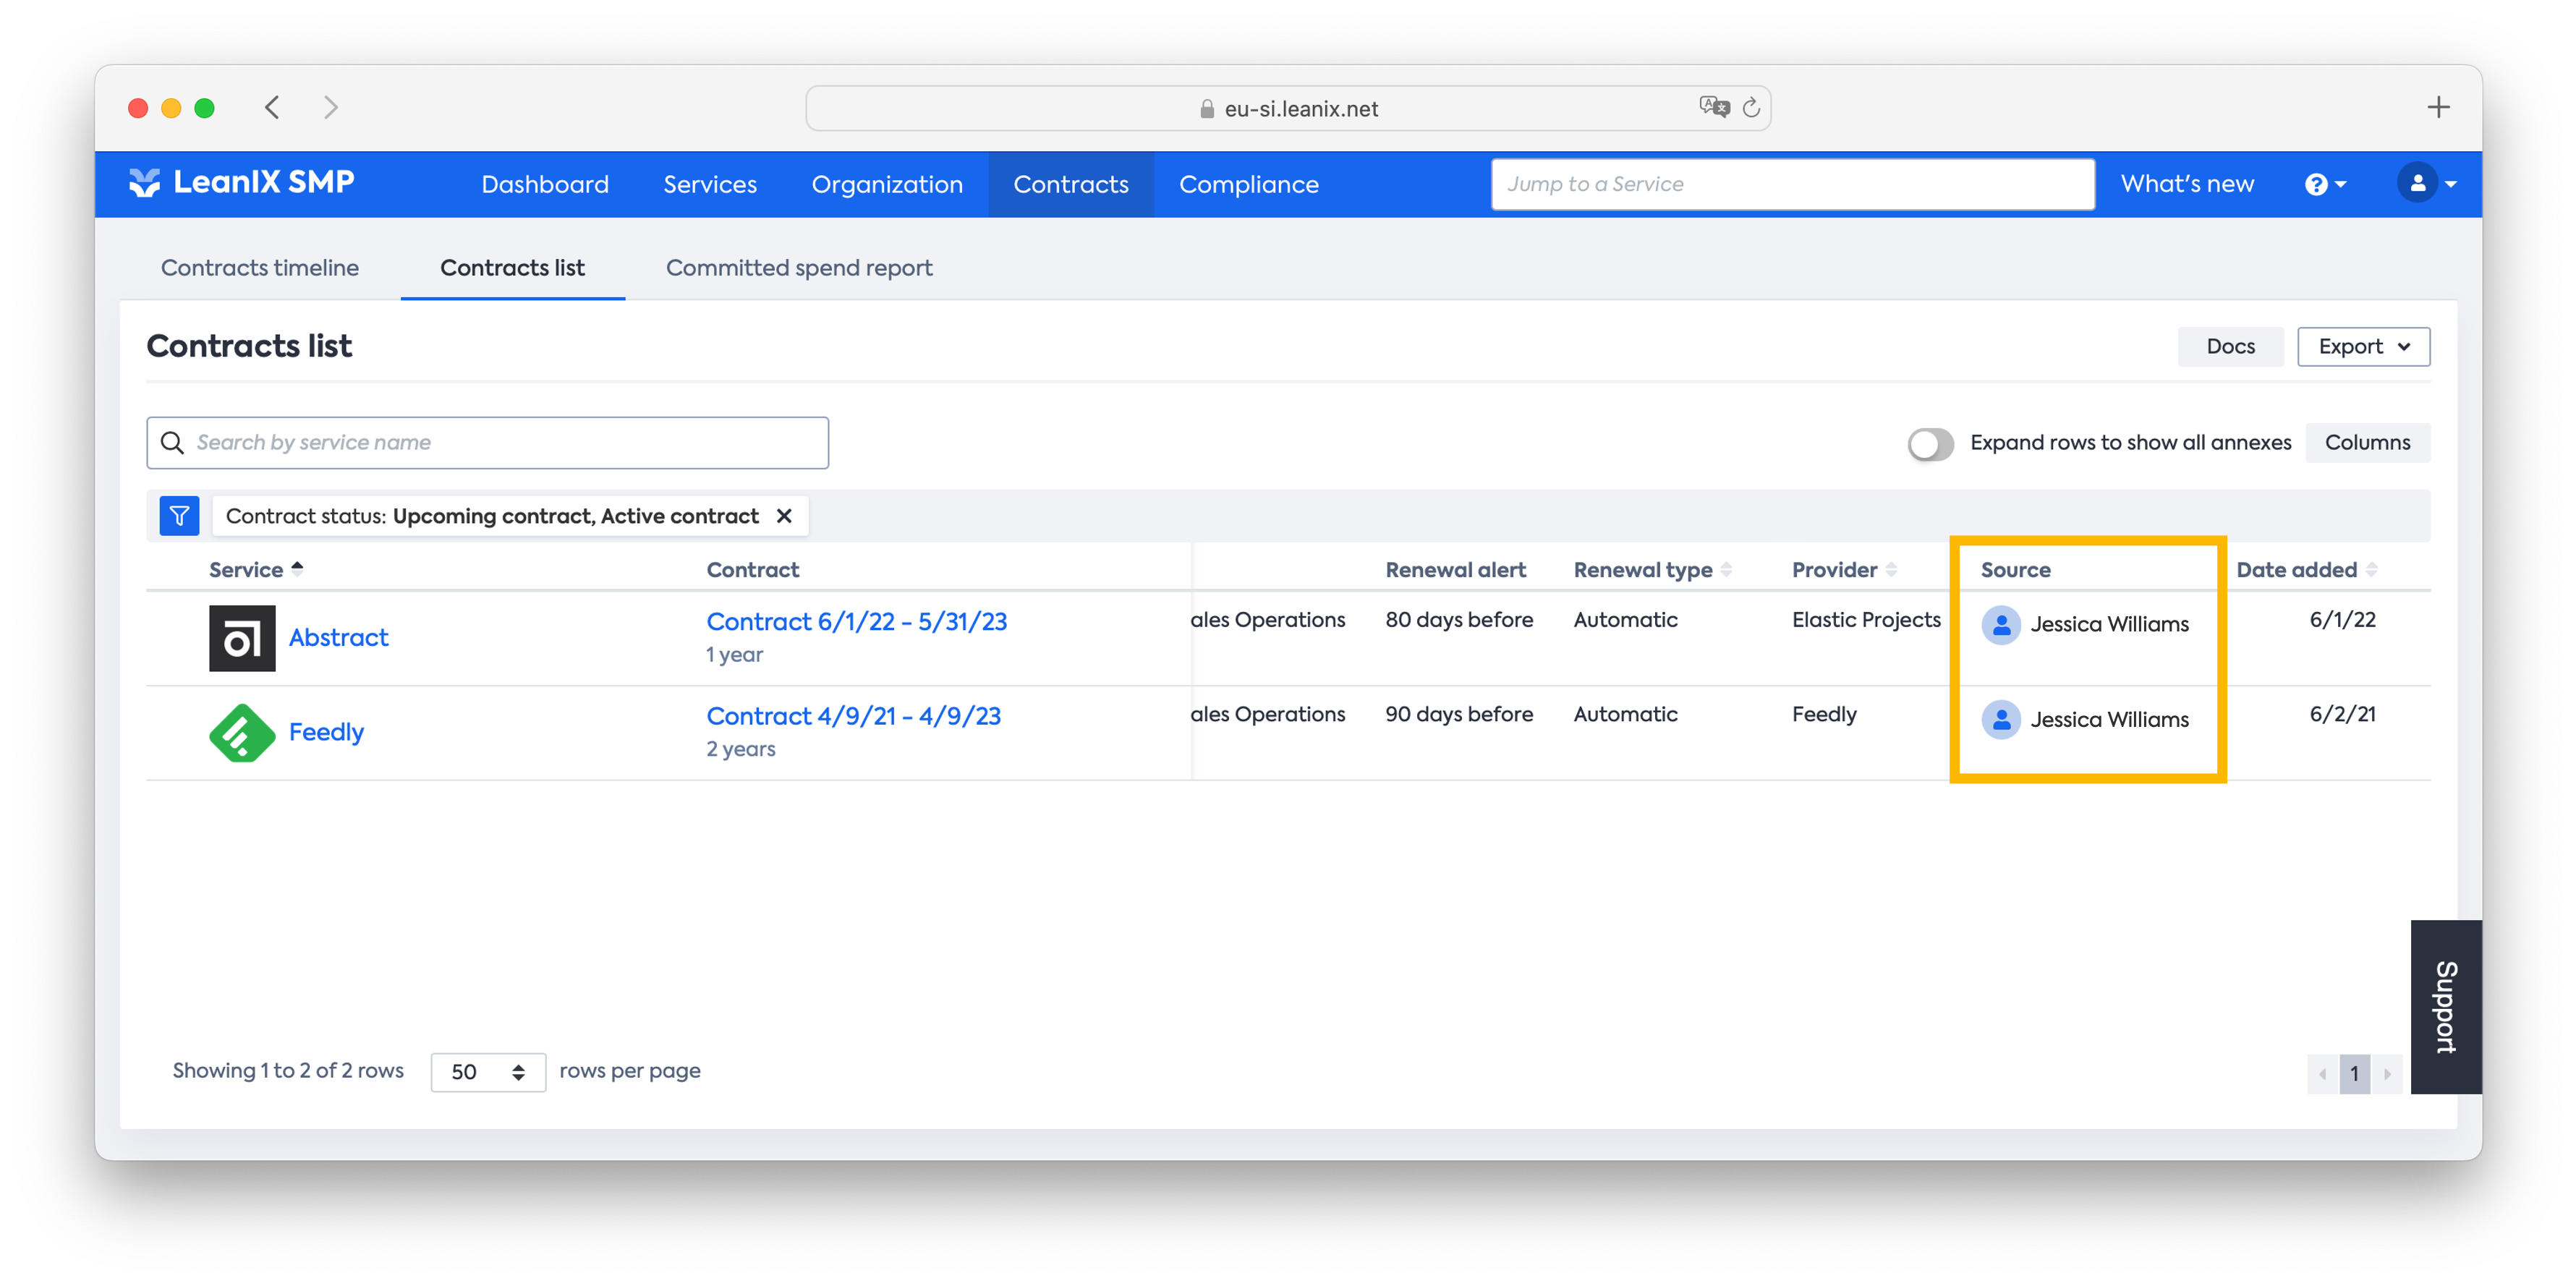
Task: Click the blue filter funnel icon
Action: 180,516
